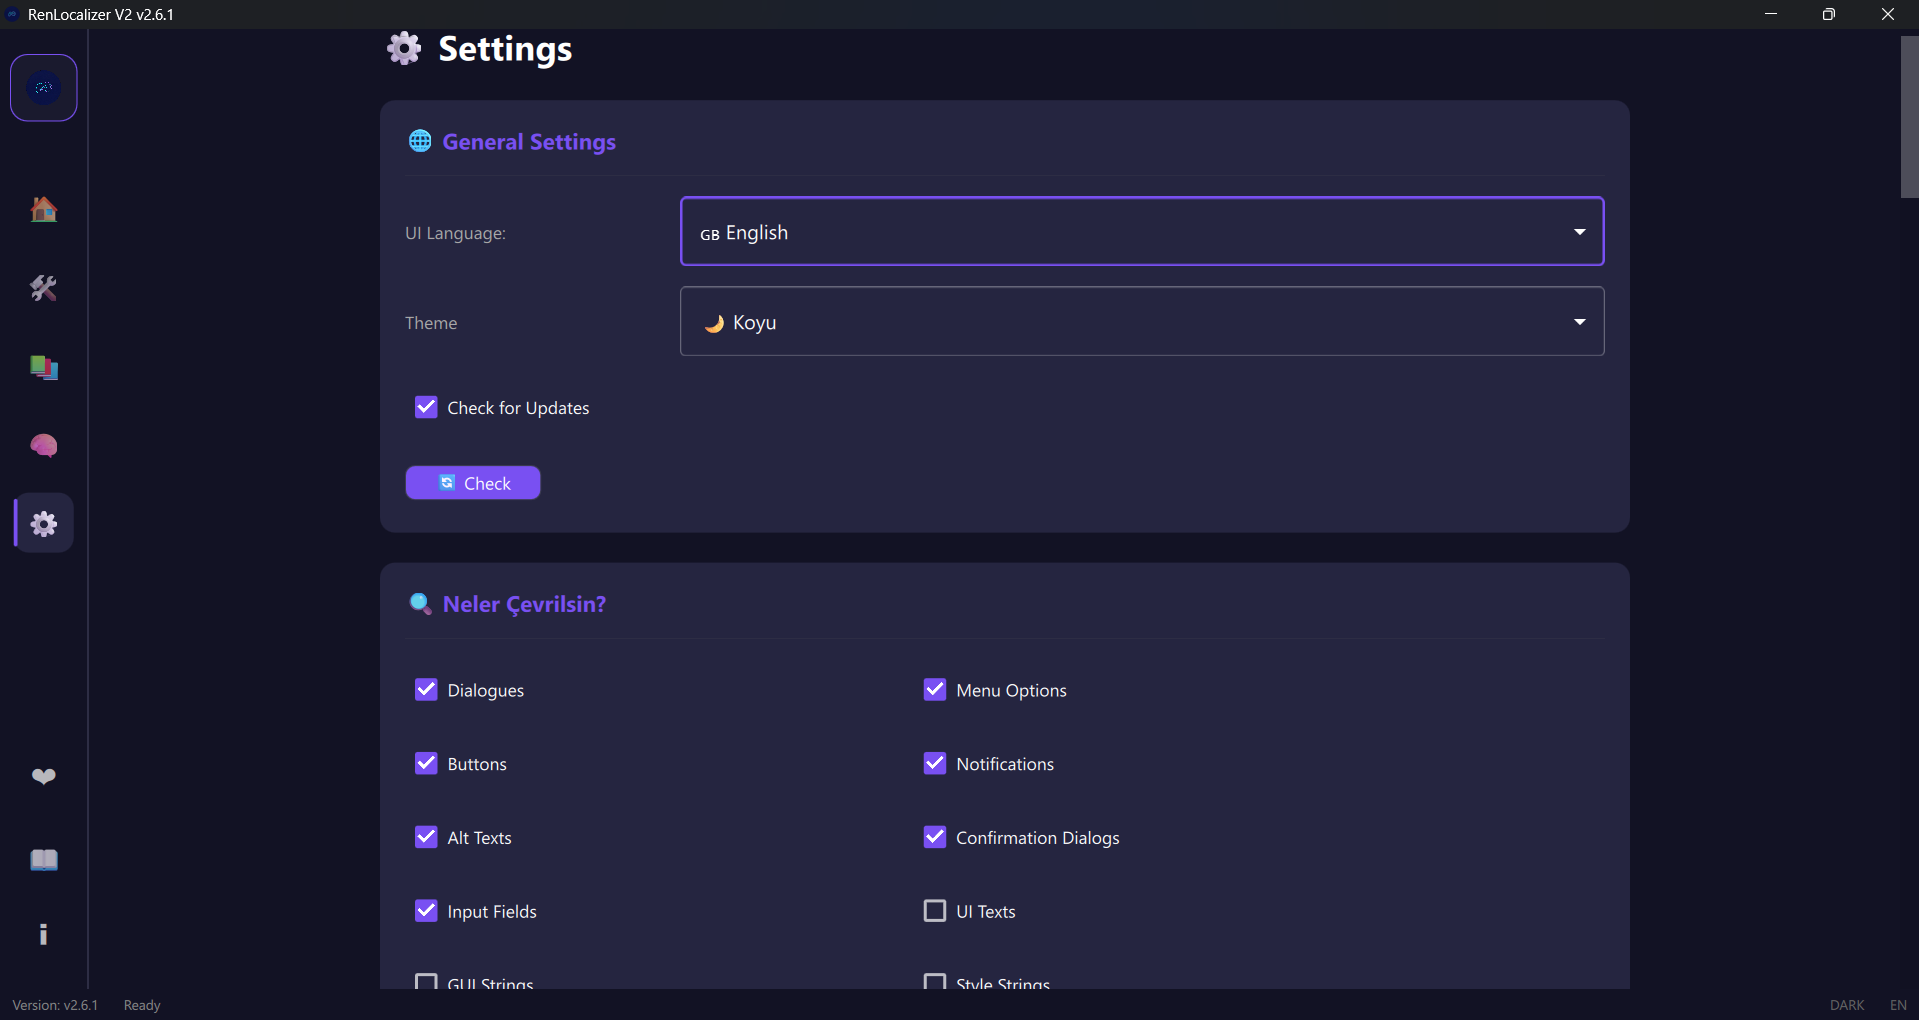
Task: Toggle the Confirmation Dialogs checkbox
Action: coord(935,837)
